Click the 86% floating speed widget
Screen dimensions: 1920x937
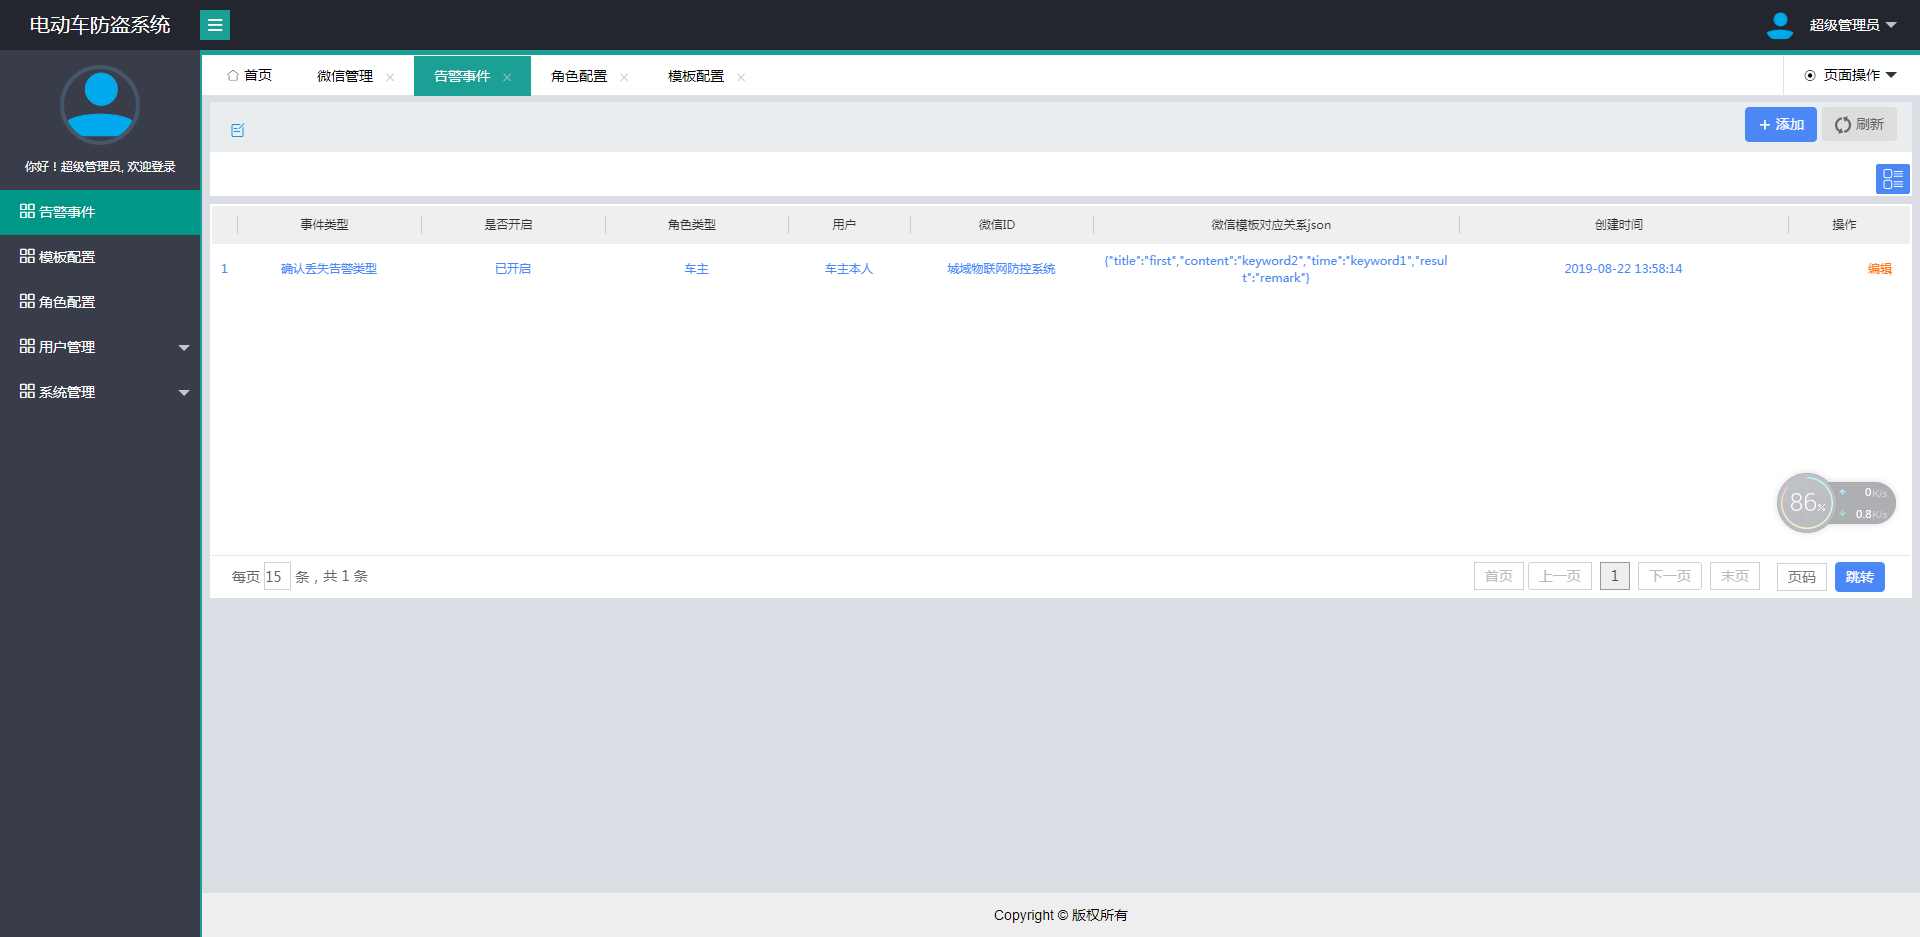point(1836,503)
